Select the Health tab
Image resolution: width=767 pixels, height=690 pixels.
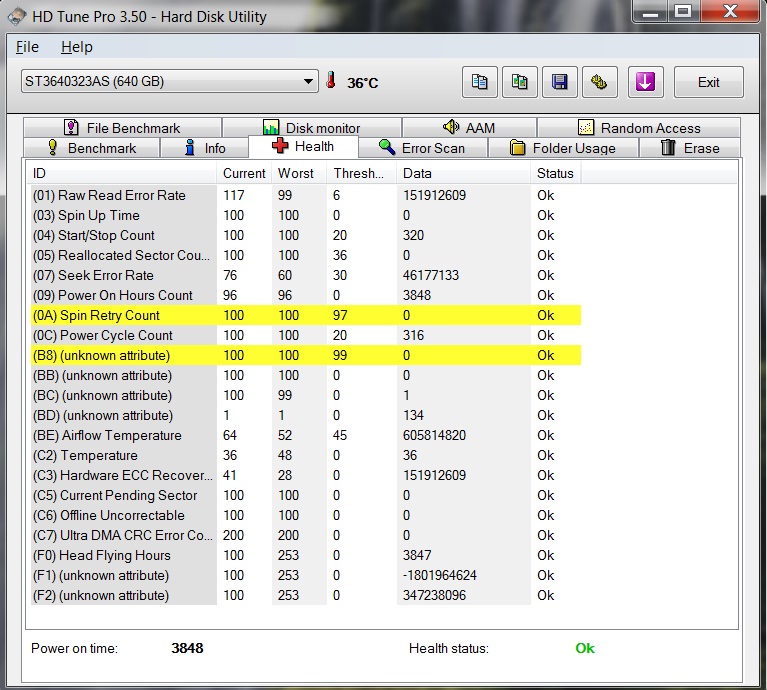coord(303,146)
